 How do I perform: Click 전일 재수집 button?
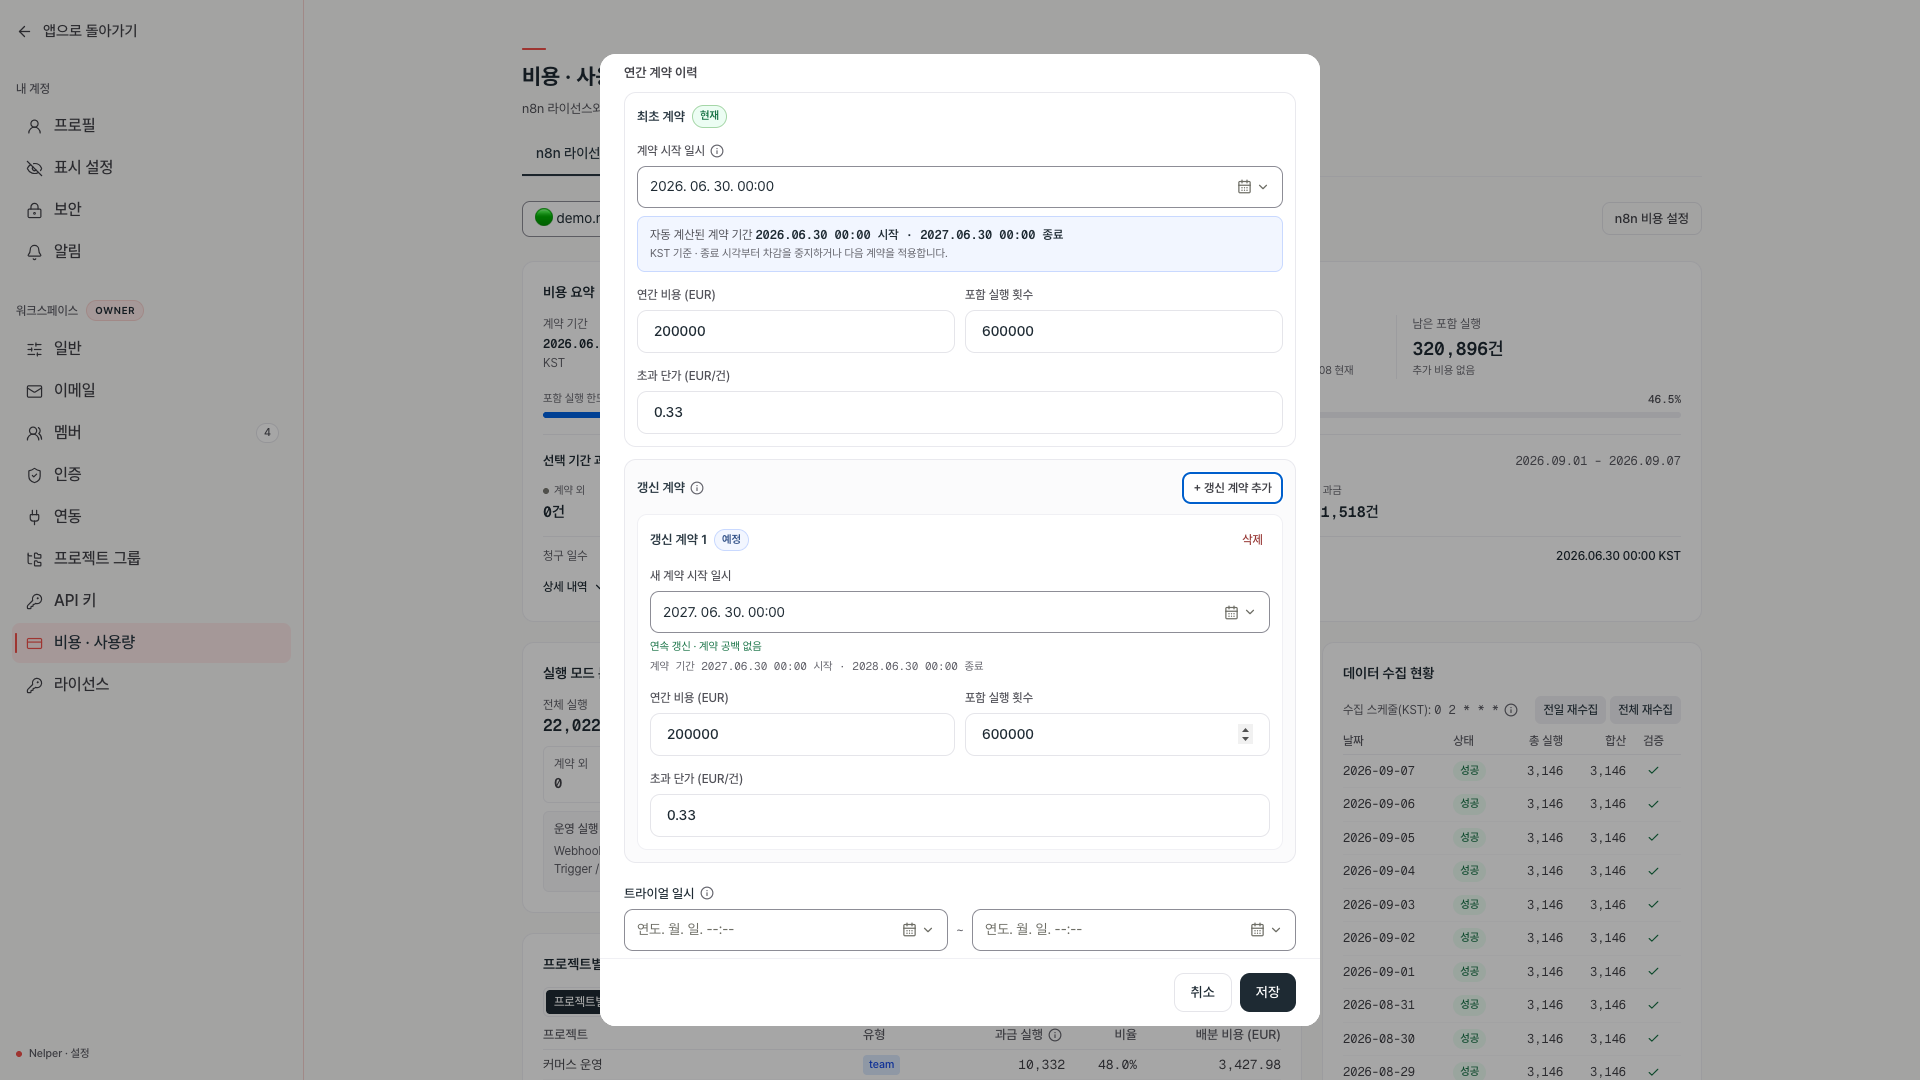click(1570, 710)
